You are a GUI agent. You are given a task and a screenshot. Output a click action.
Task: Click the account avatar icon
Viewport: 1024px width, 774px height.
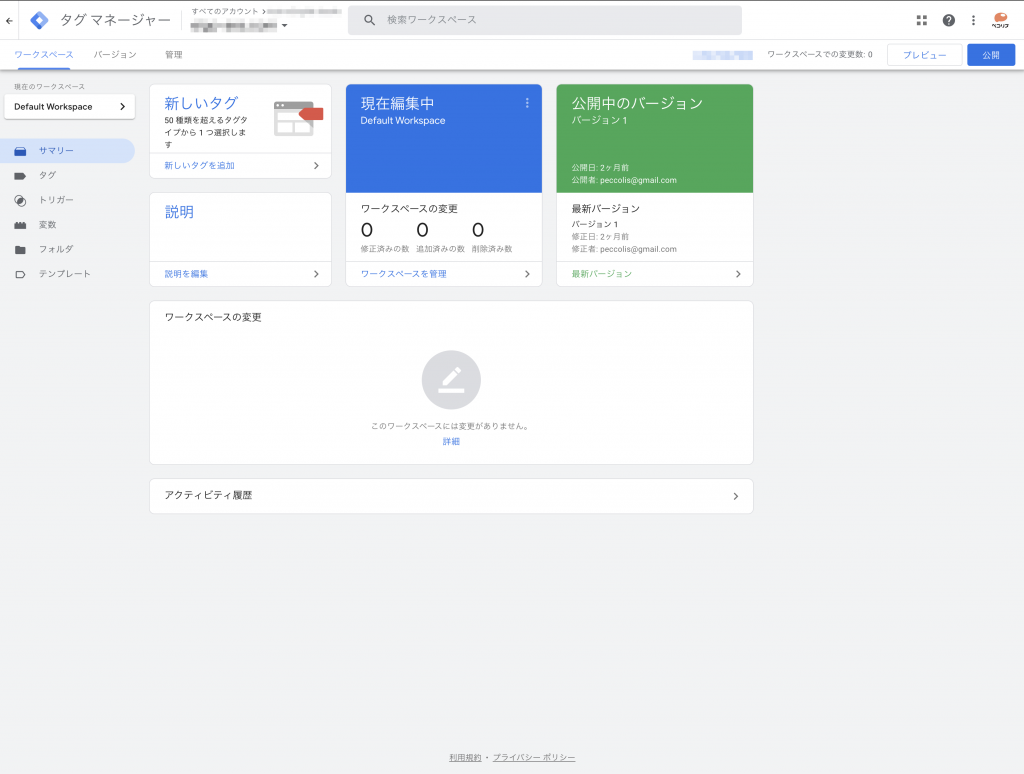point(1000,20)
